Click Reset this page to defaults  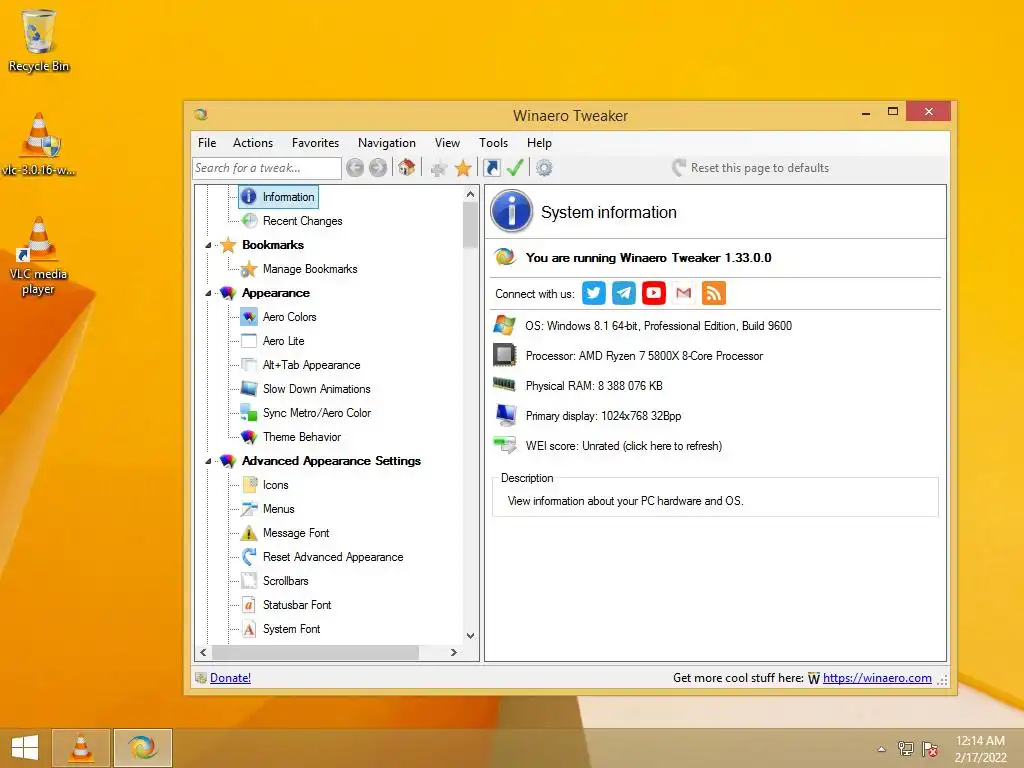(751, 168)
